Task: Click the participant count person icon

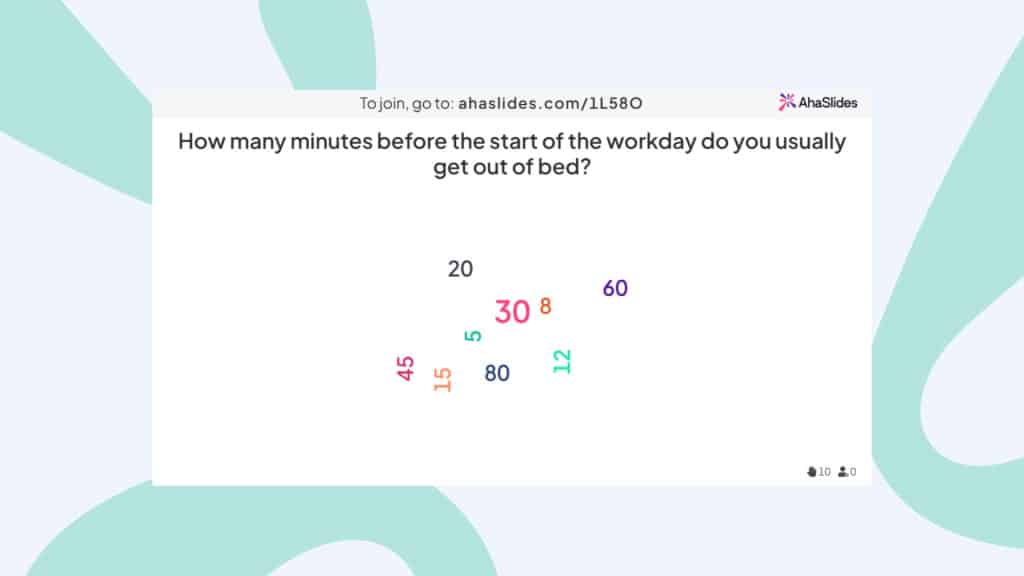Action: coord(843,472)
